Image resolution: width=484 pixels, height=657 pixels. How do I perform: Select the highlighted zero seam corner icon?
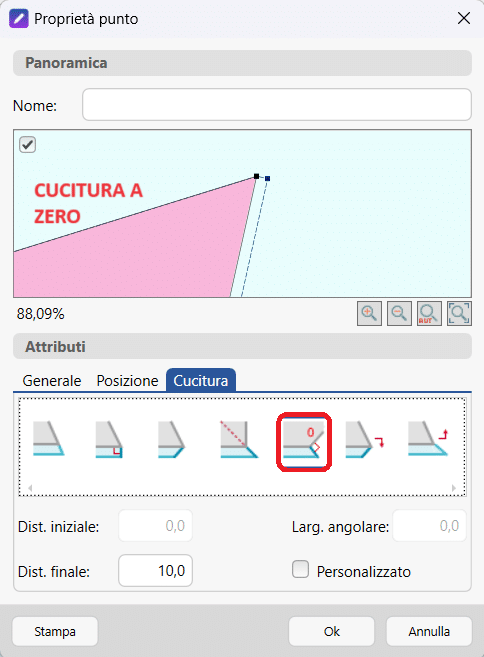click(x=304, y=442)
